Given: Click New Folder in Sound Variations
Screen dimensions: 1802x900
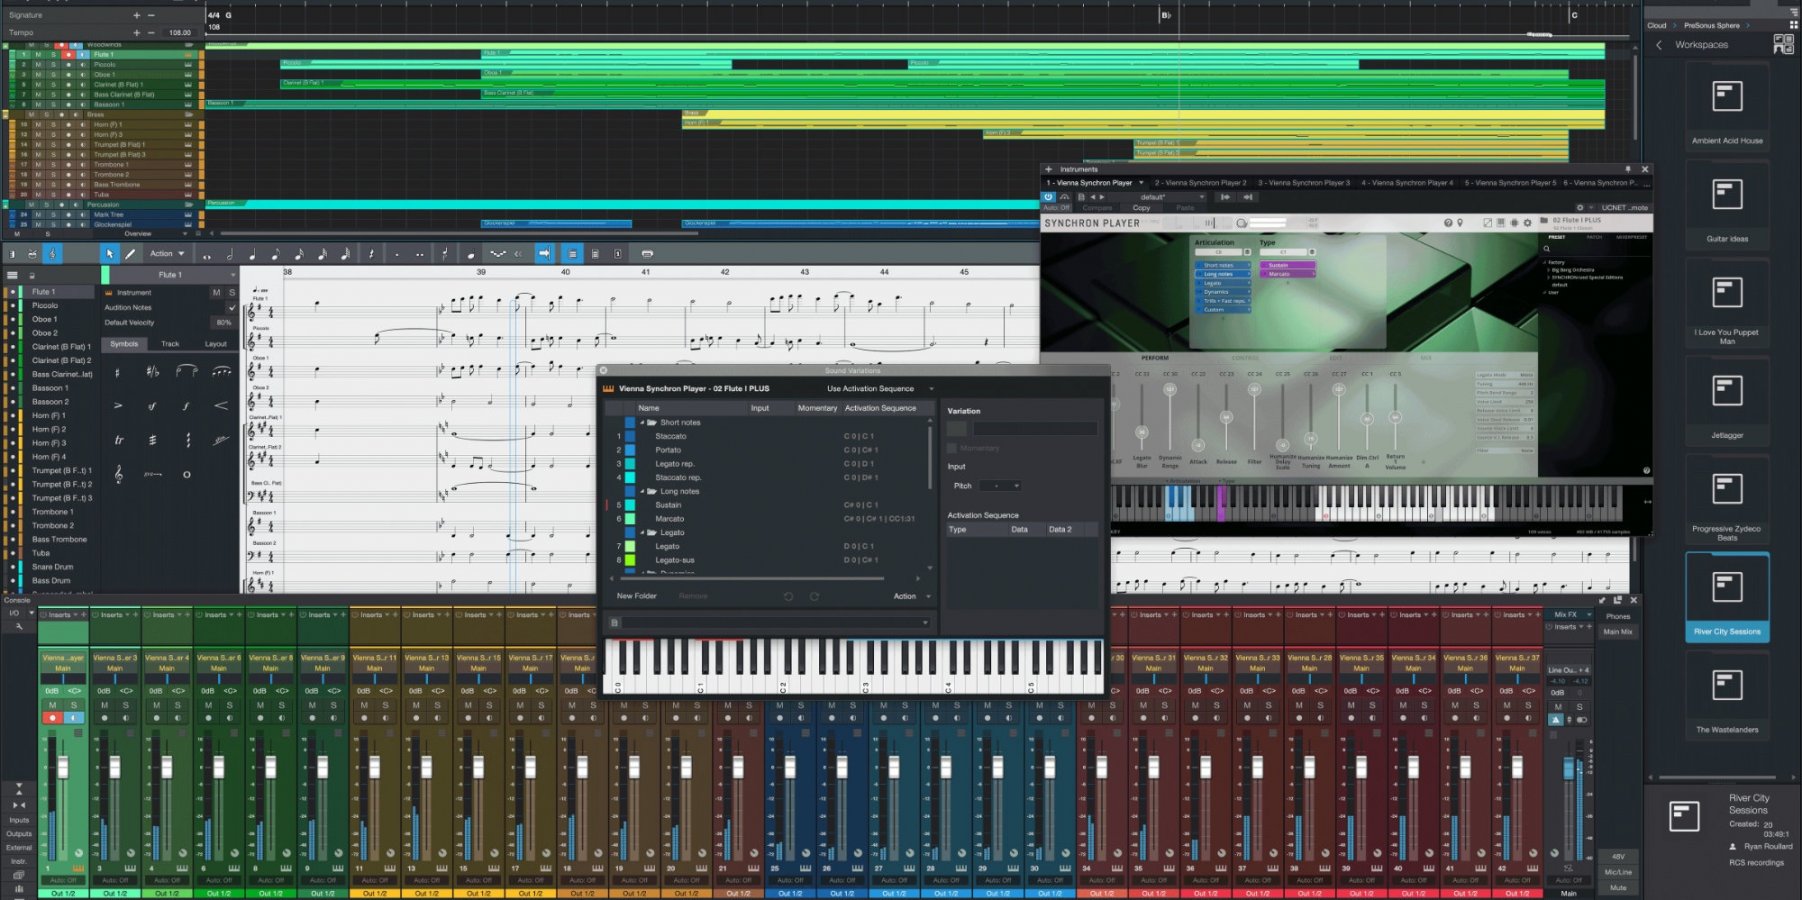Looking at the screenshot, I should pos(636,596).
